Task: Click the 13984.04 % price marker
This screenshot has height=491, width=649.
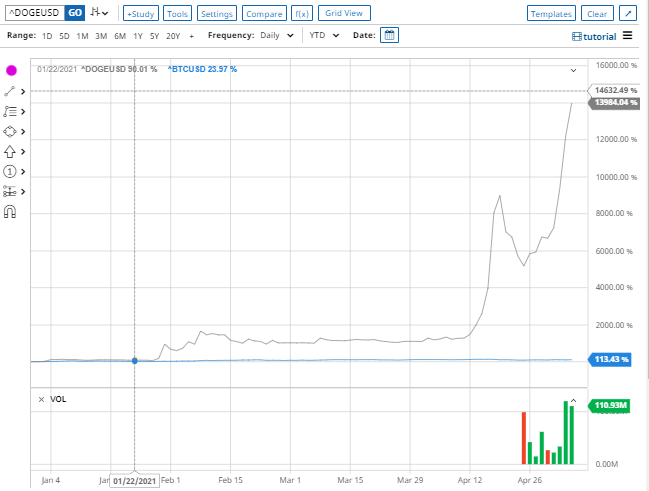Action: 613,102
